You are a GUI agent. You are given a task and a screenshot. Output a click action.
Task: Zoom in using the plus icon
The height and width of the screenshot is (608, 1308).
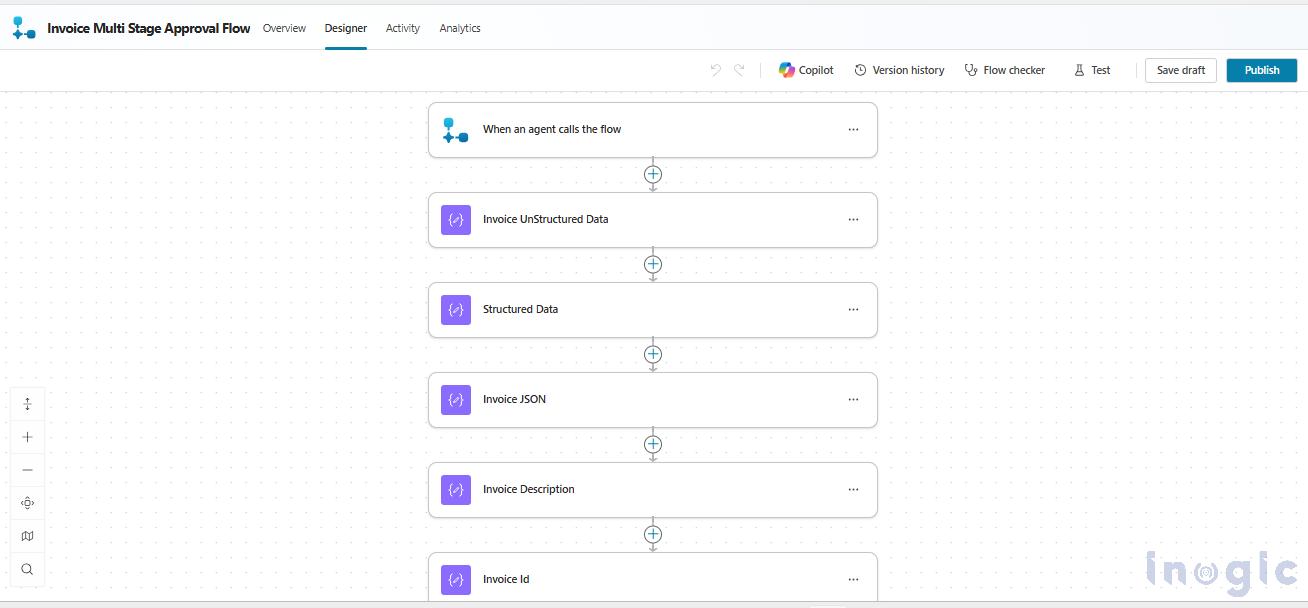27,436
